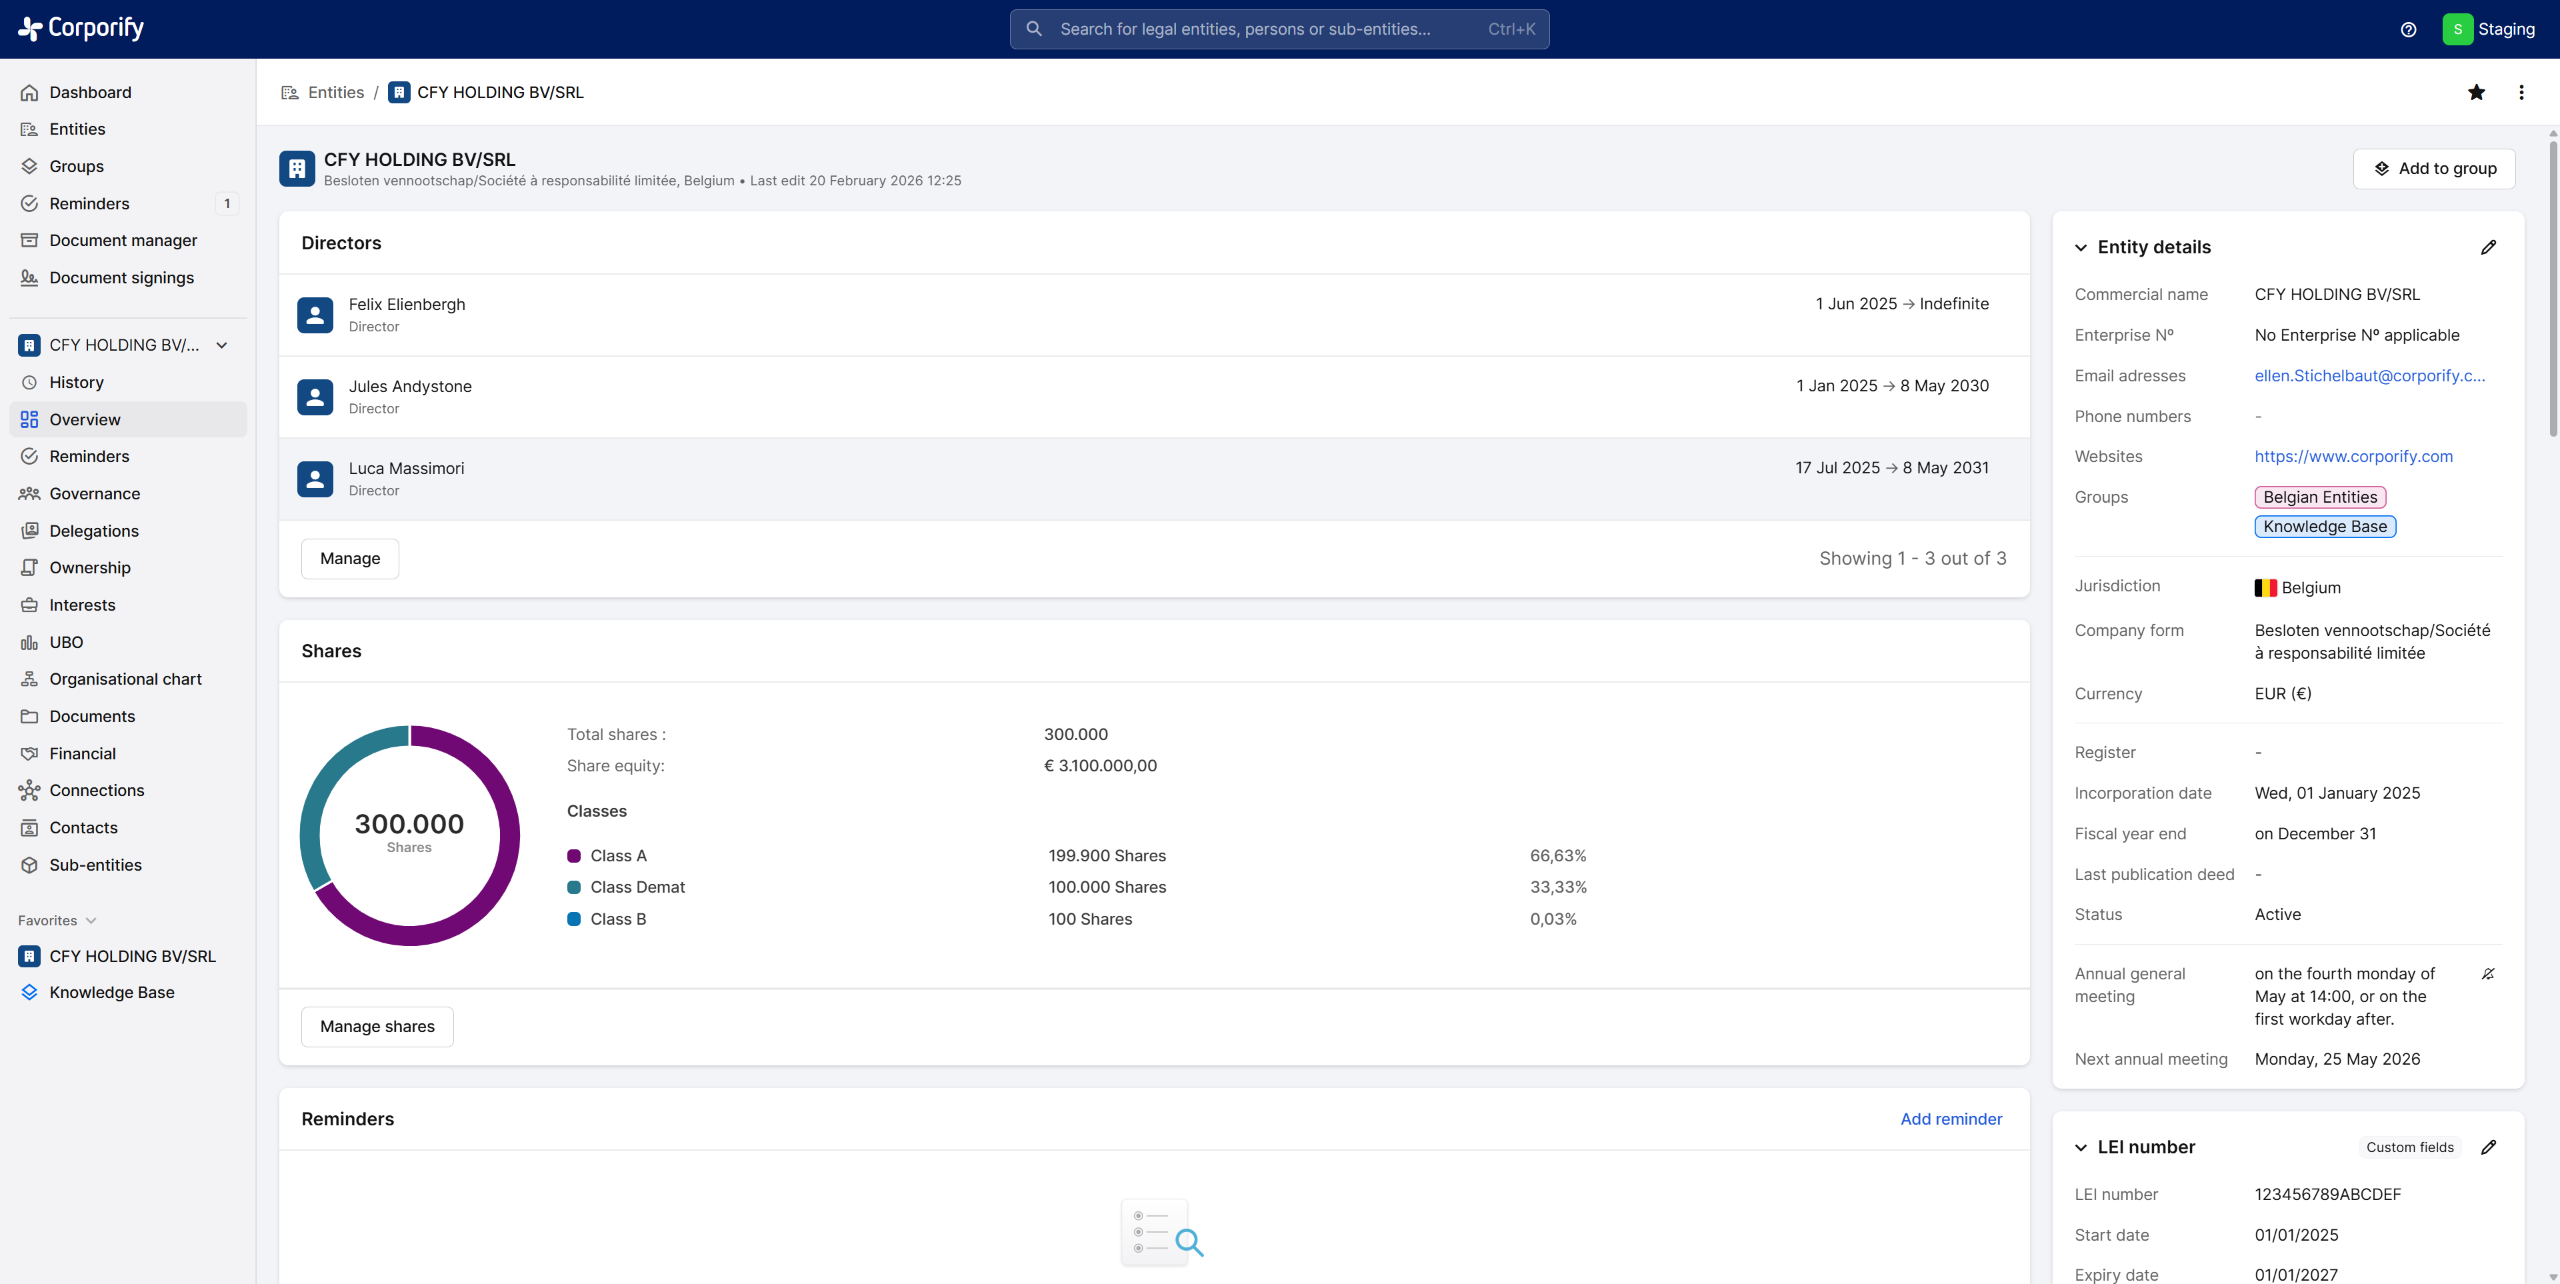Edit Entity details with pencil icon

tap(2488, 247)
